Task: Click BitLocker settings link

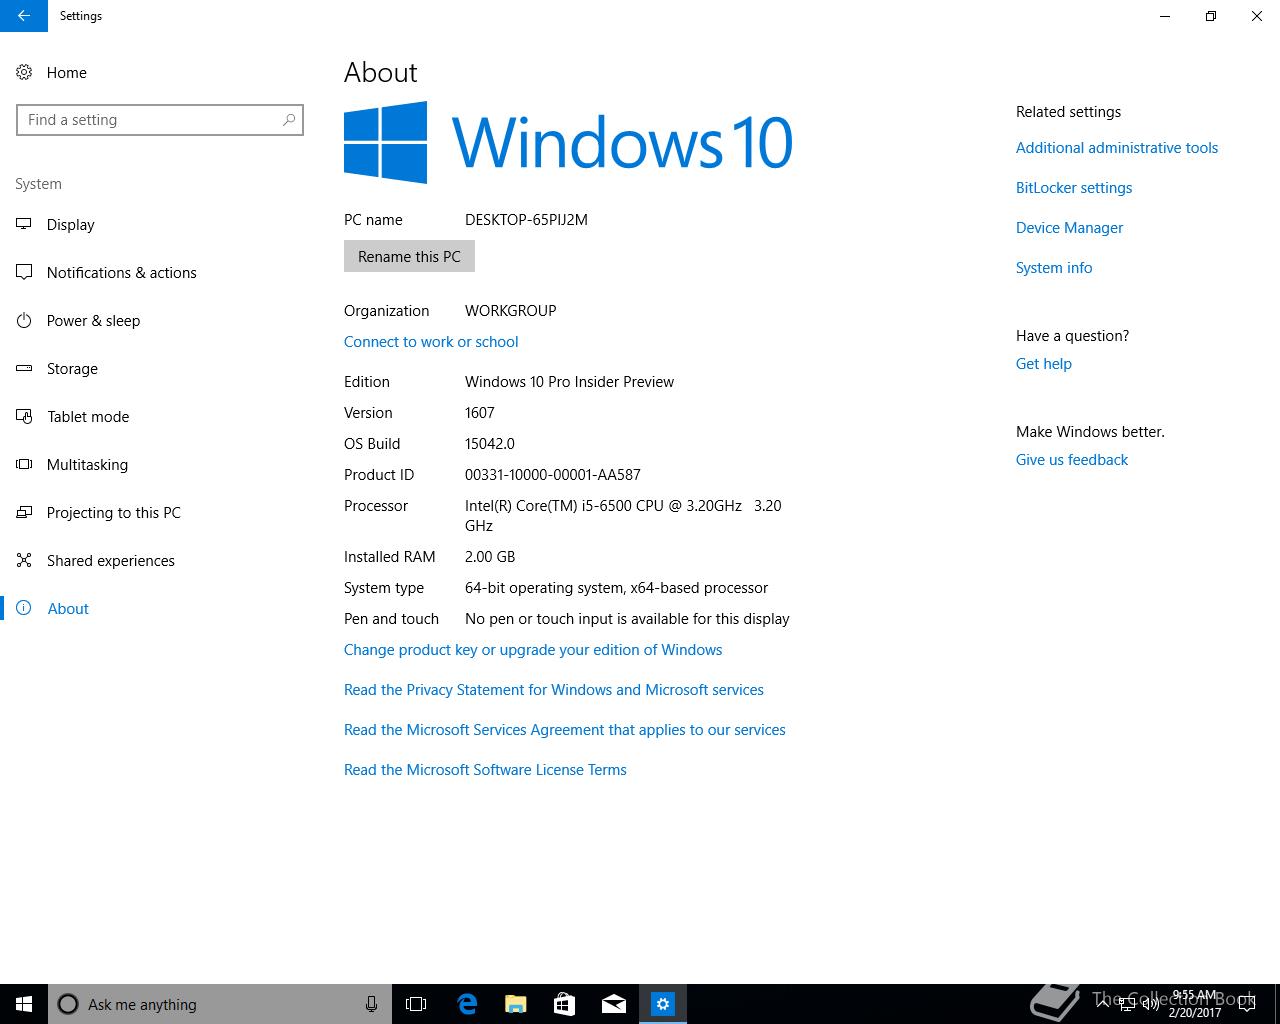Action: pyautogui.click(x=1074, y=188)
